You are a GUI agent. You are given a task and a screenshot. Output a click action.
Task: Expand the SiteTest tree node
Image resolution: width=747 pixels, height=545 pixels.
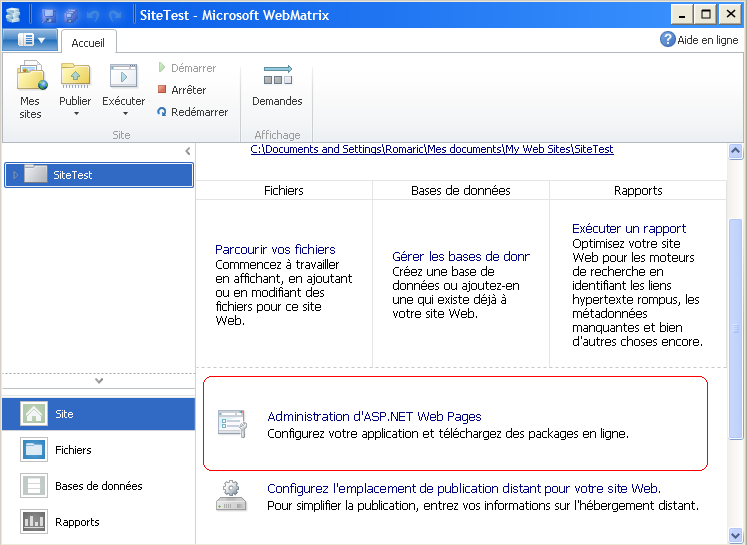click(x=14, y=175)
